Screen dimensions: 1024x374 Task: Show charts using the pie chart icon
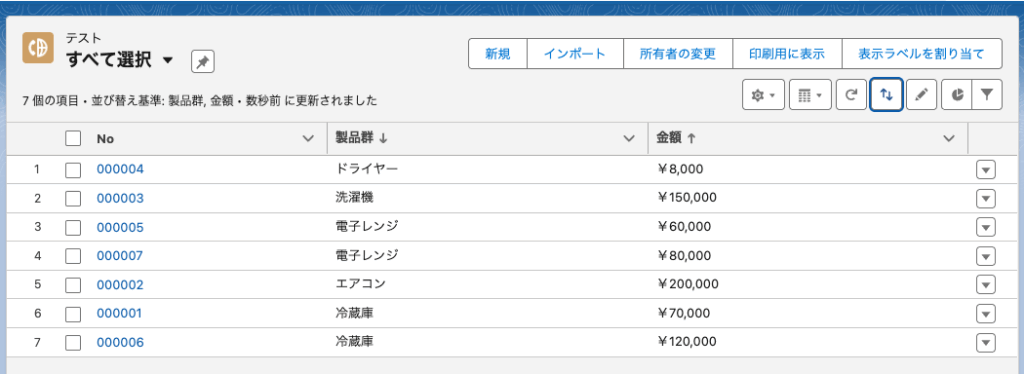pos(957,95)
